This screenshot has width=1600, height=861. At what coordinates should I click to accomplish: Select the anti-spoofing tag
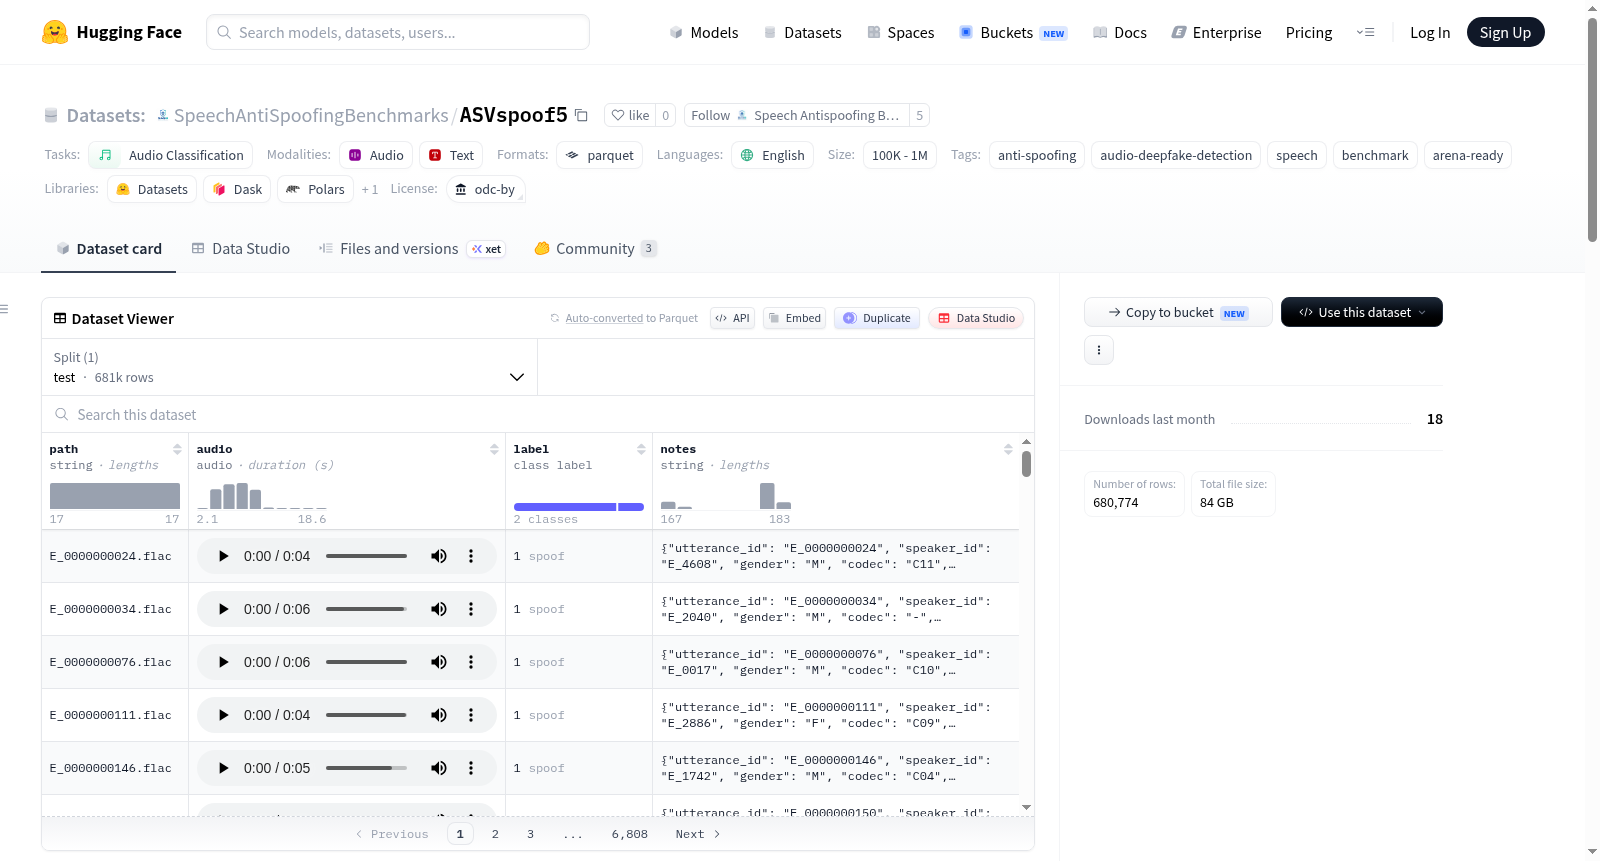[1037, 155]
